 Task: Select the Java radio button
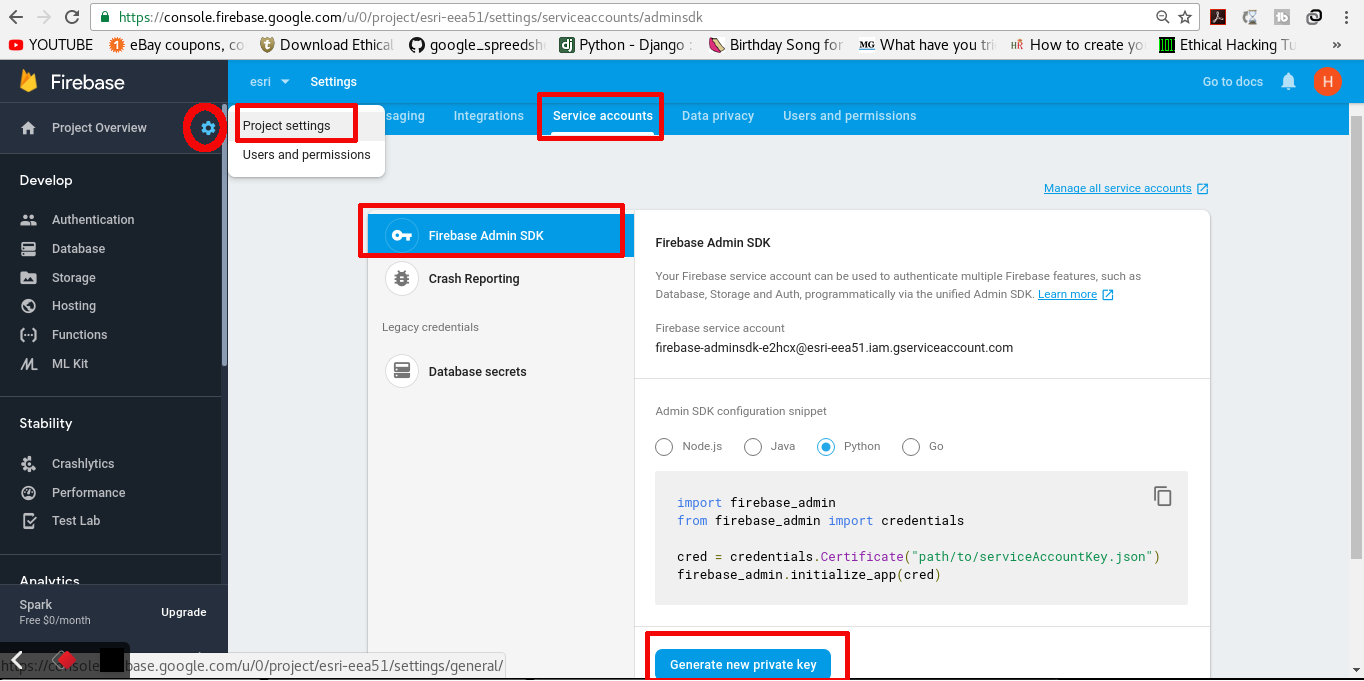tap(753, 447)
